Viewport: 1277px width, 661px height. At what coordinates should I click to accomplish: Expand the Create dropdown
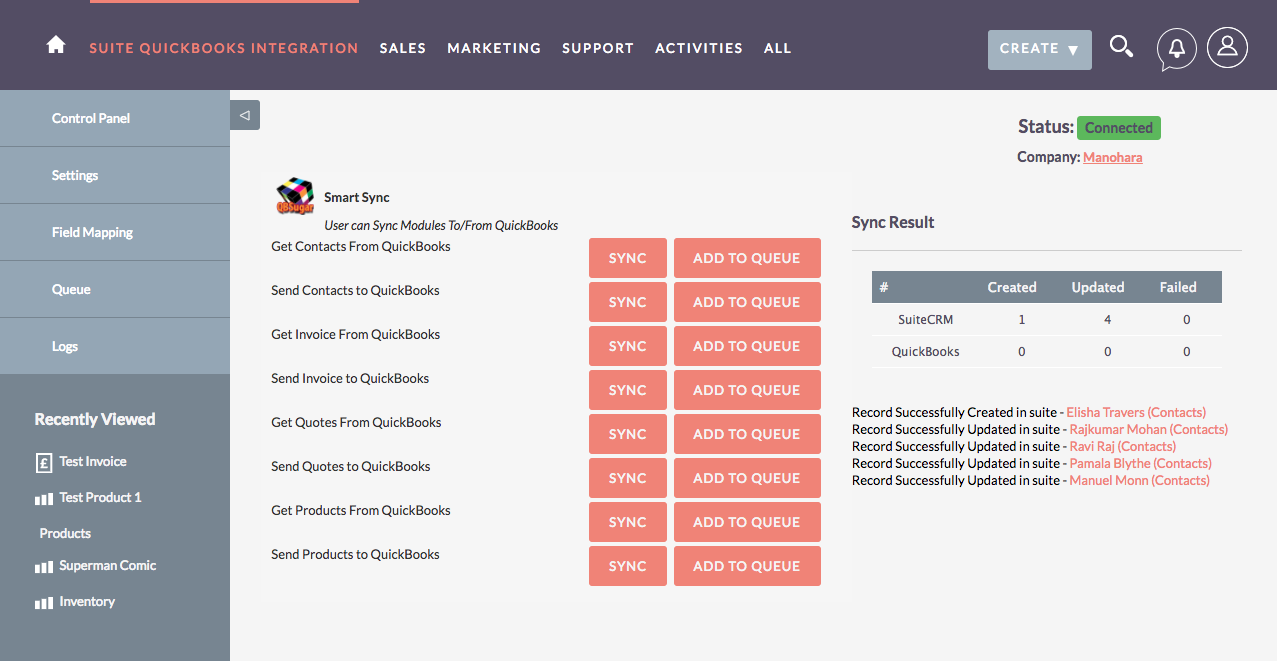pyautogui.click(x=1039, y=49)
